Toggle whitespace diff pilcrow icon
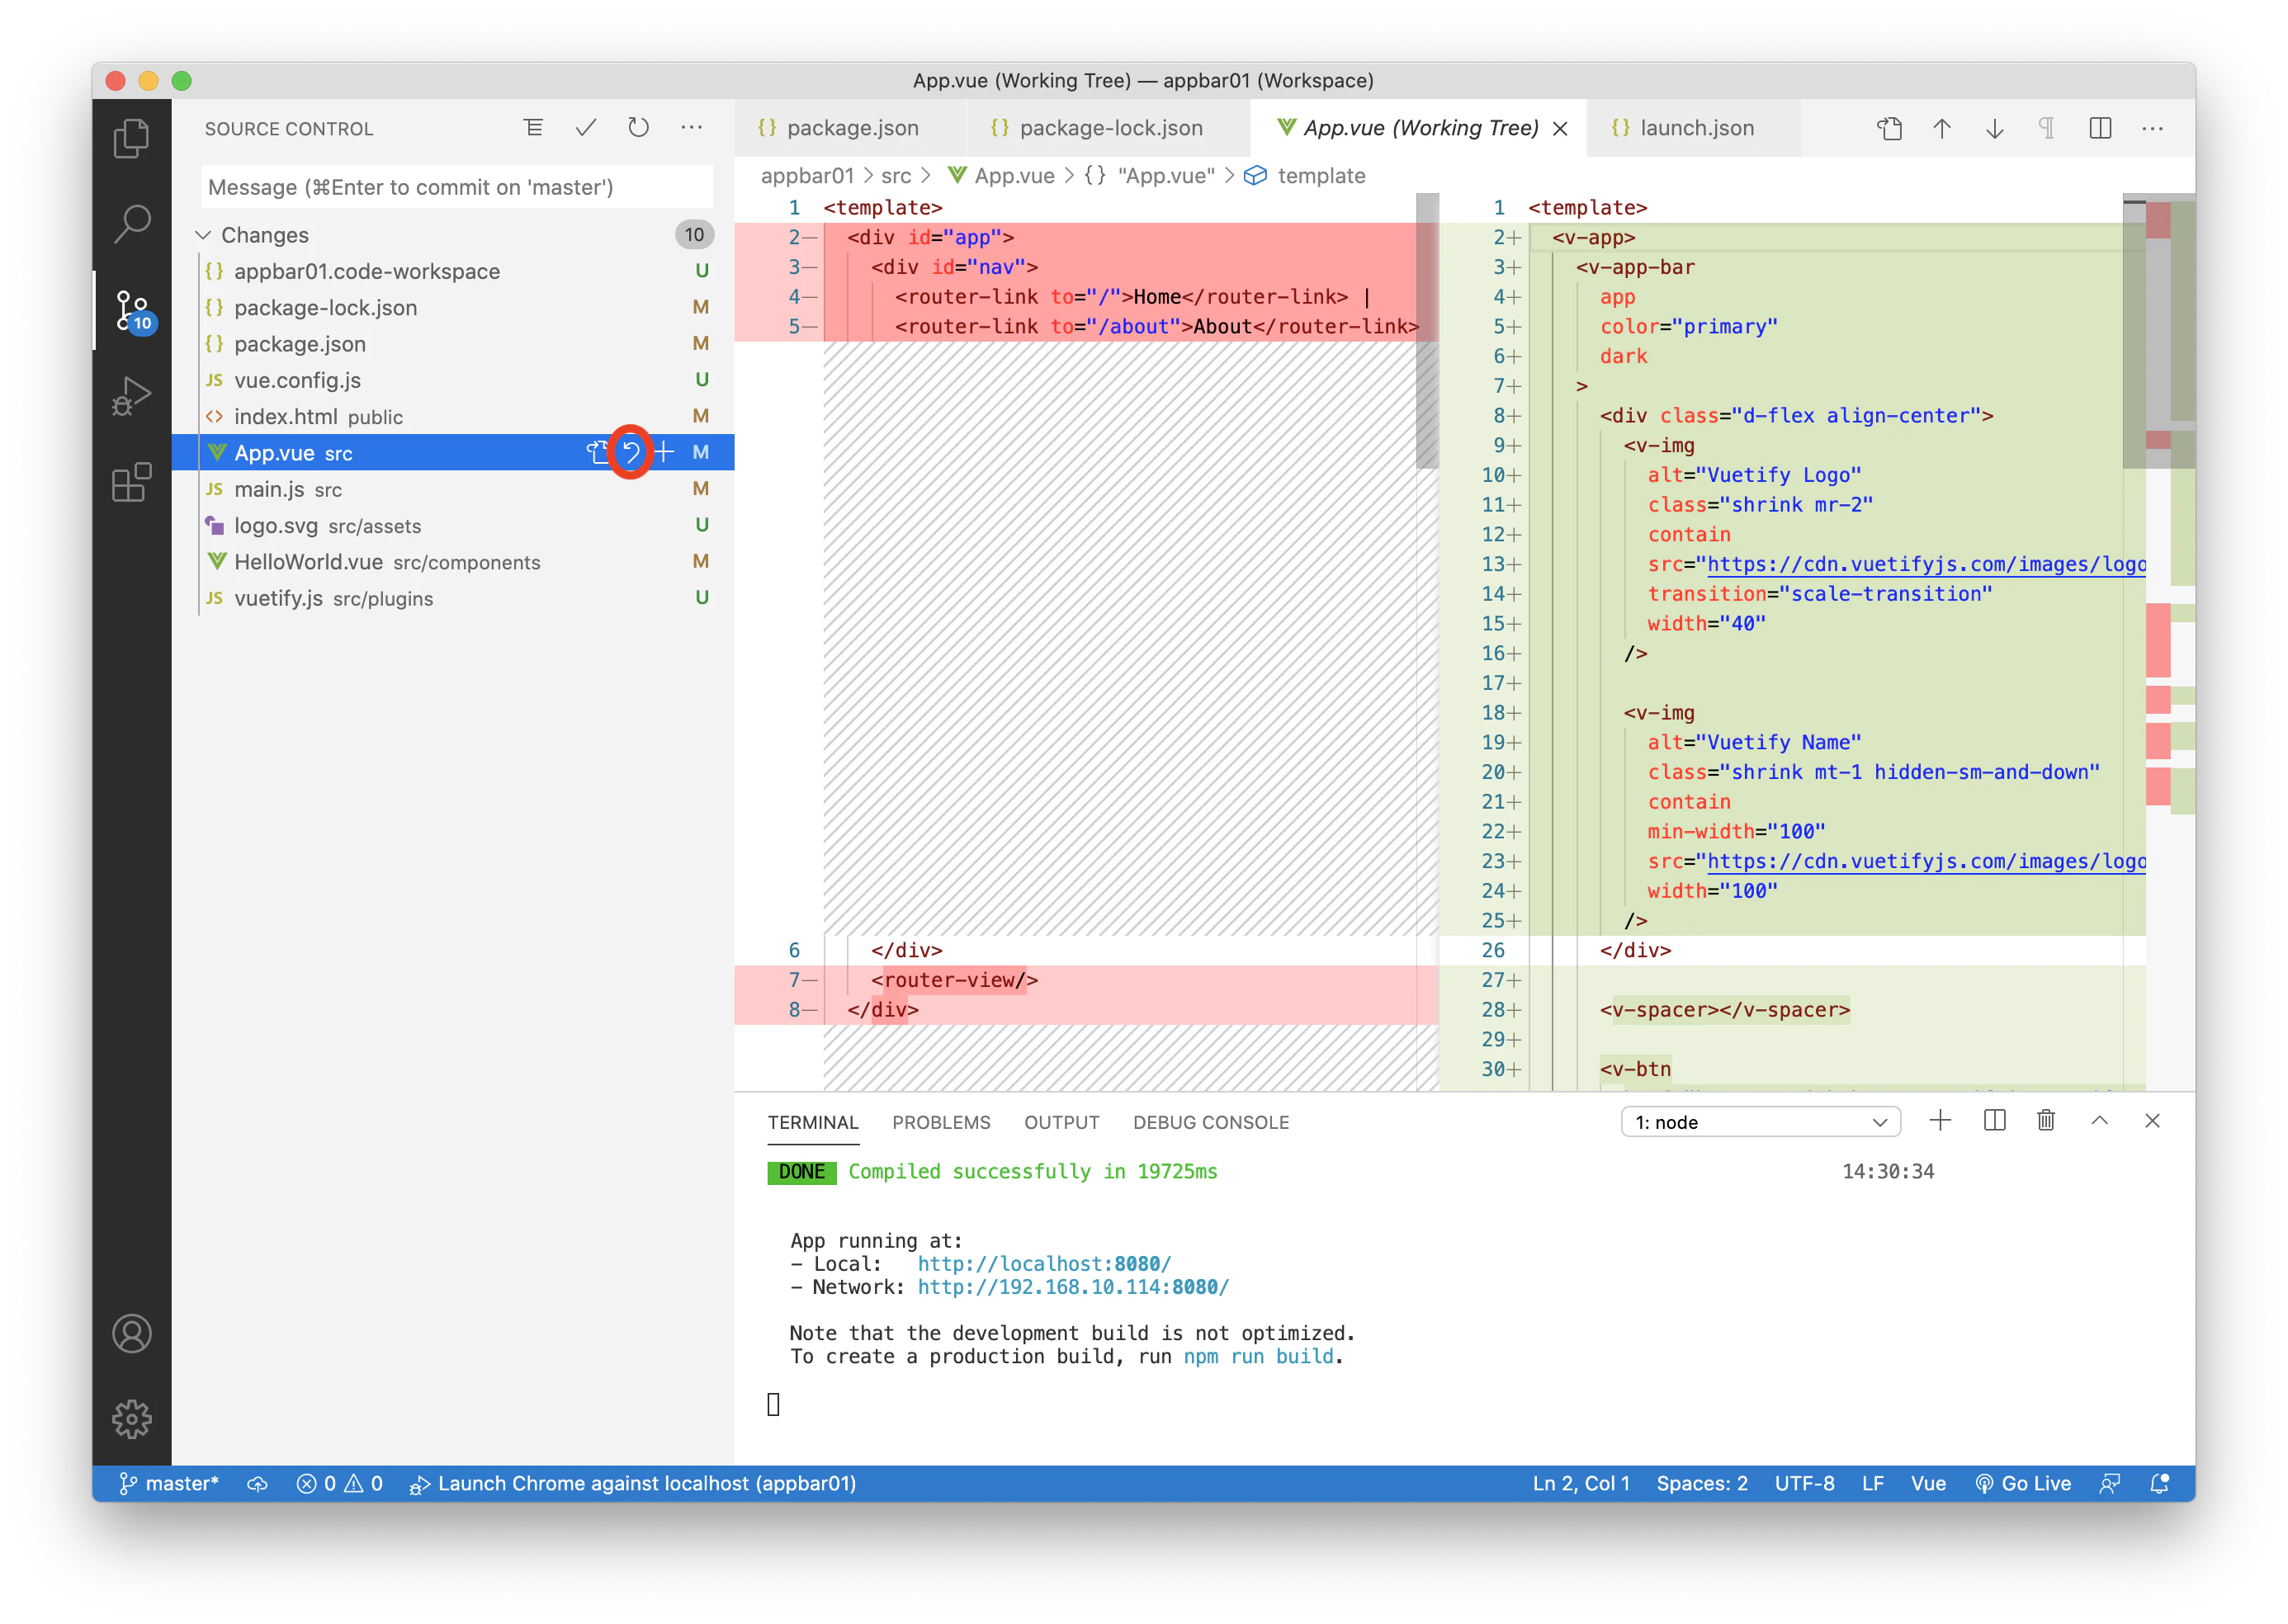Screen dimensions: 2288x1624 (2046, 128)
